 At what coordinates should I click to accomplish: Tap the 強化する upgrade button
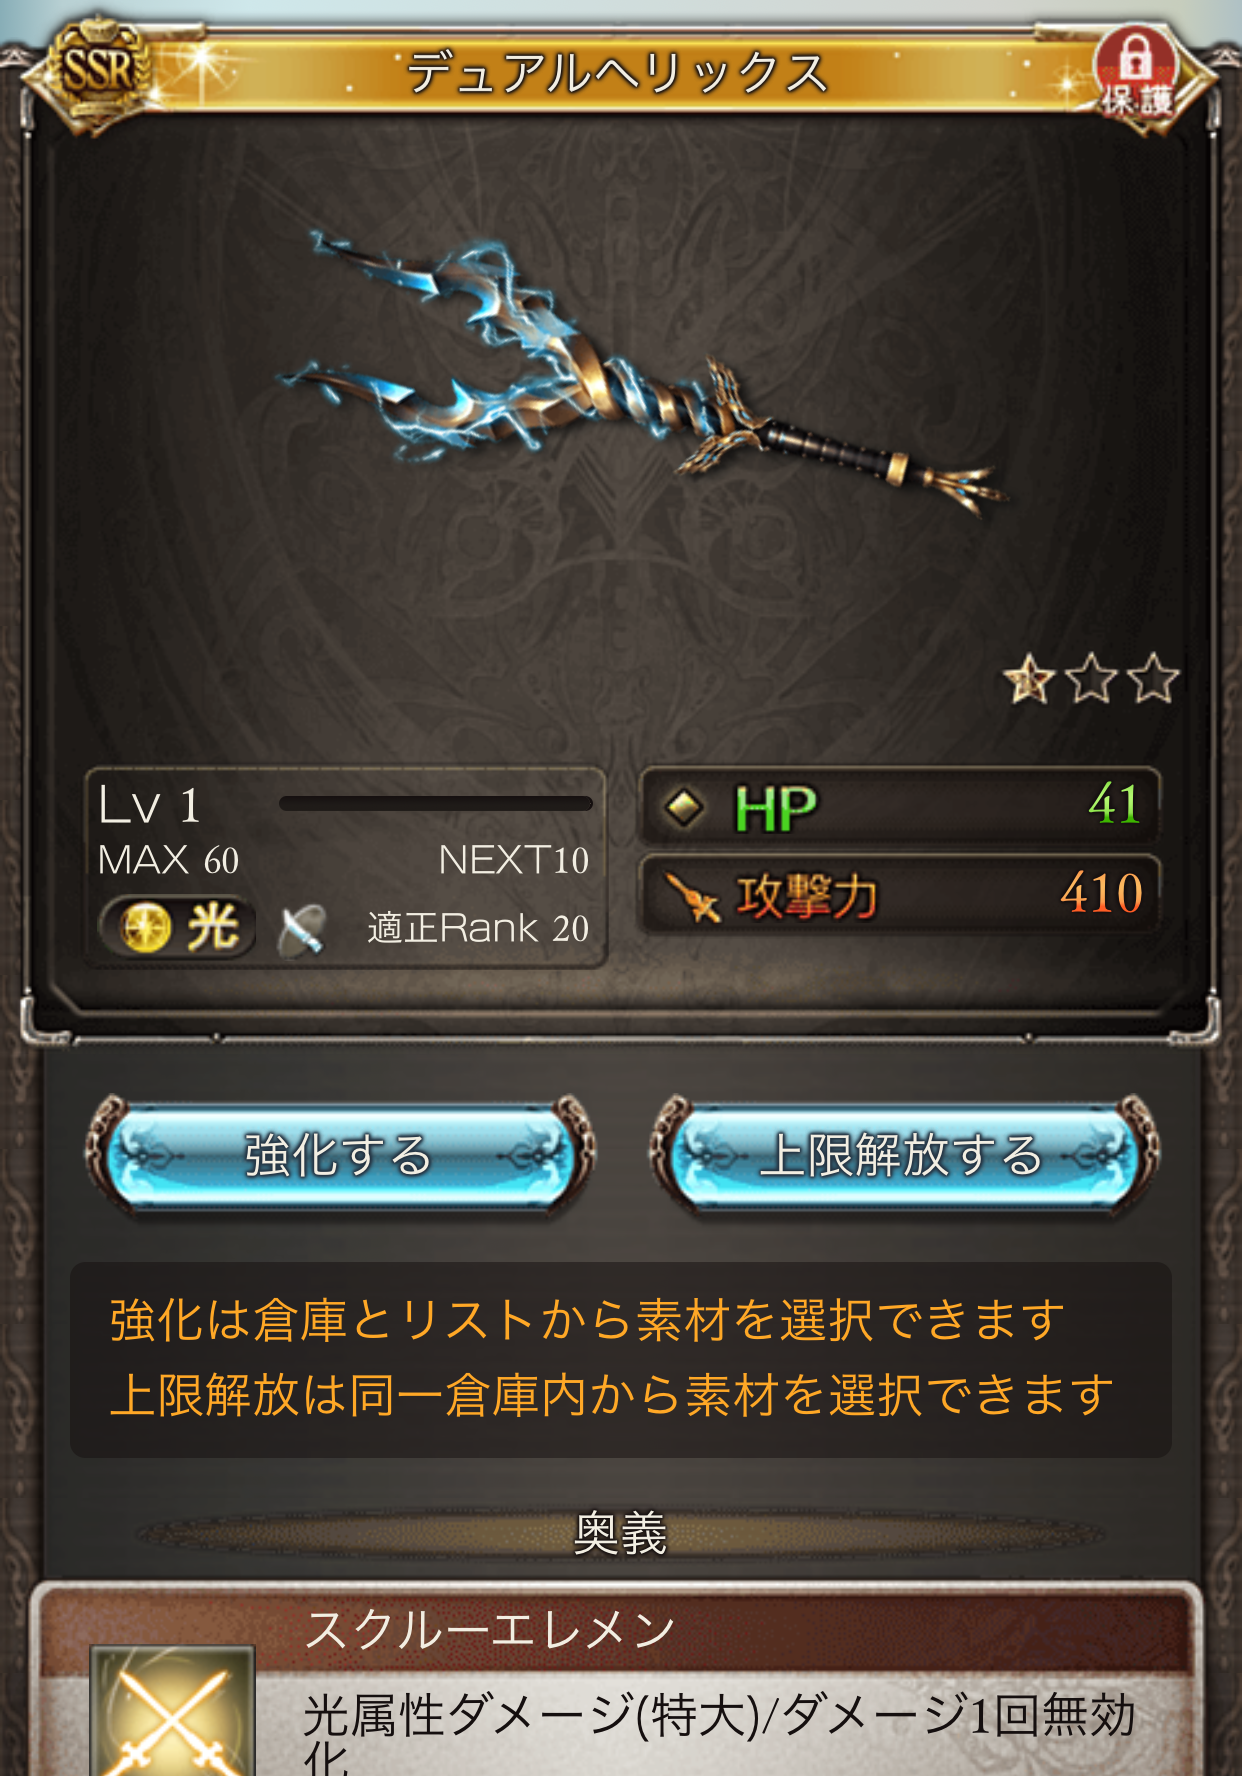point(340,1156)
